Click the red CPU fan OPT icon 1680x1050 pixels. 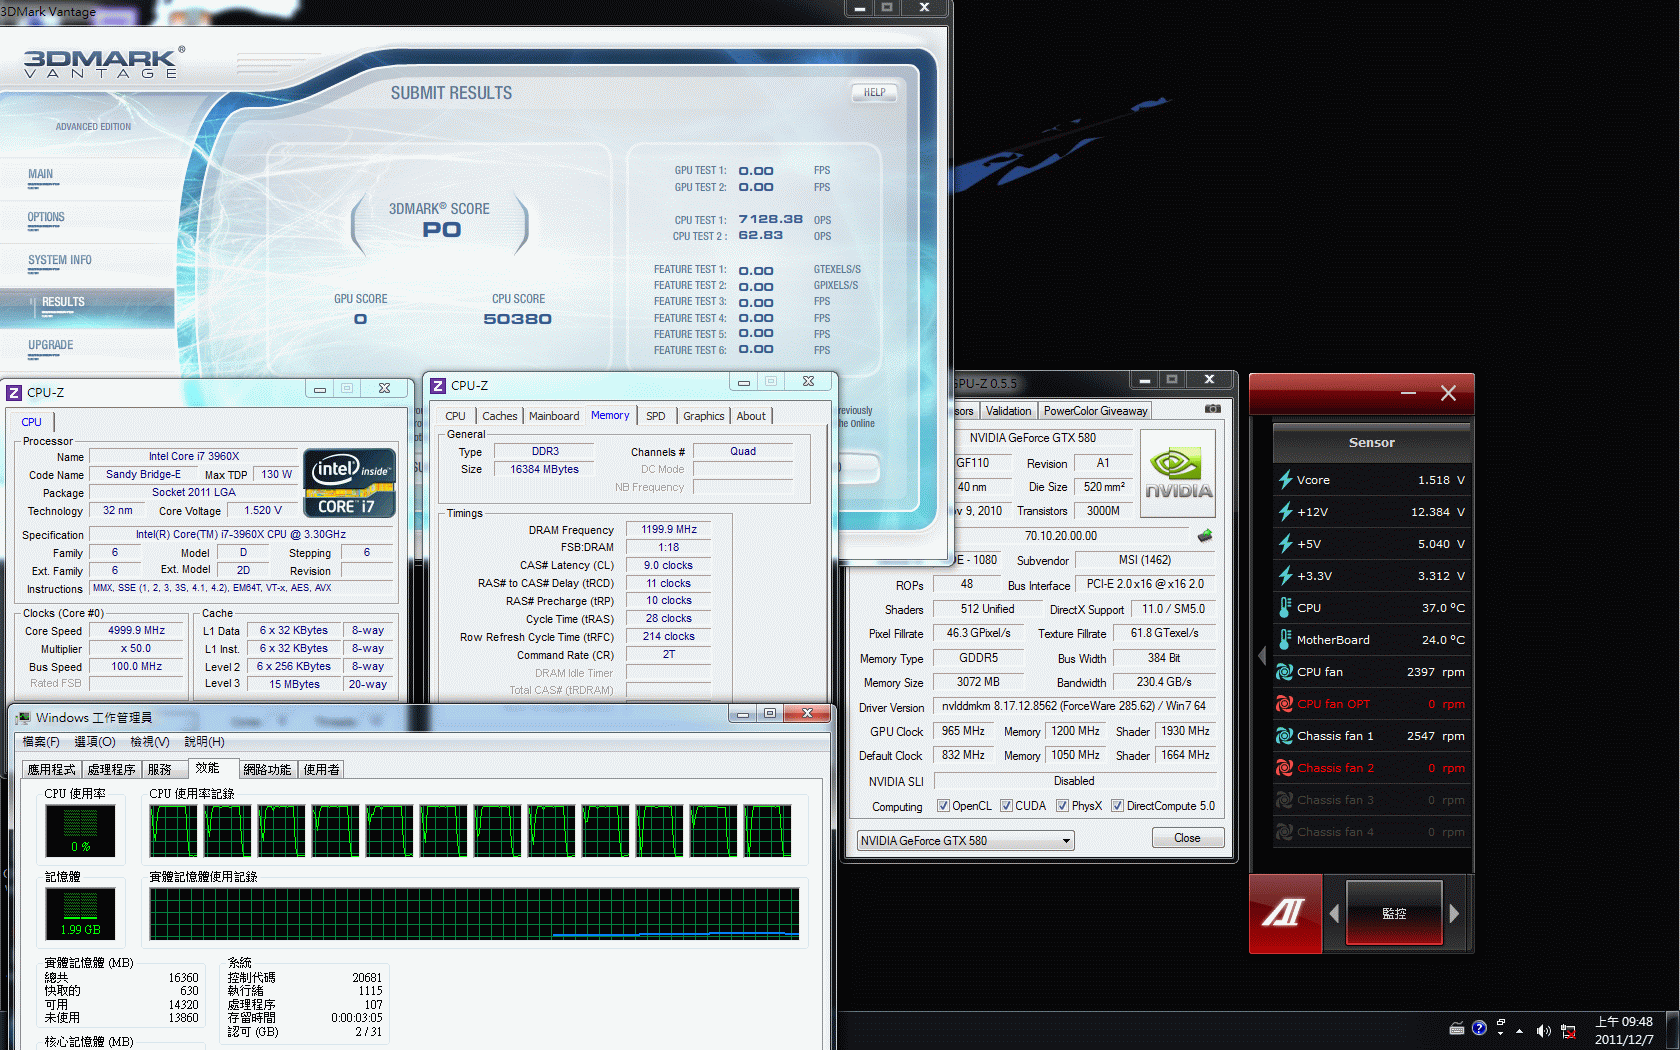[x=1285, y=704]
